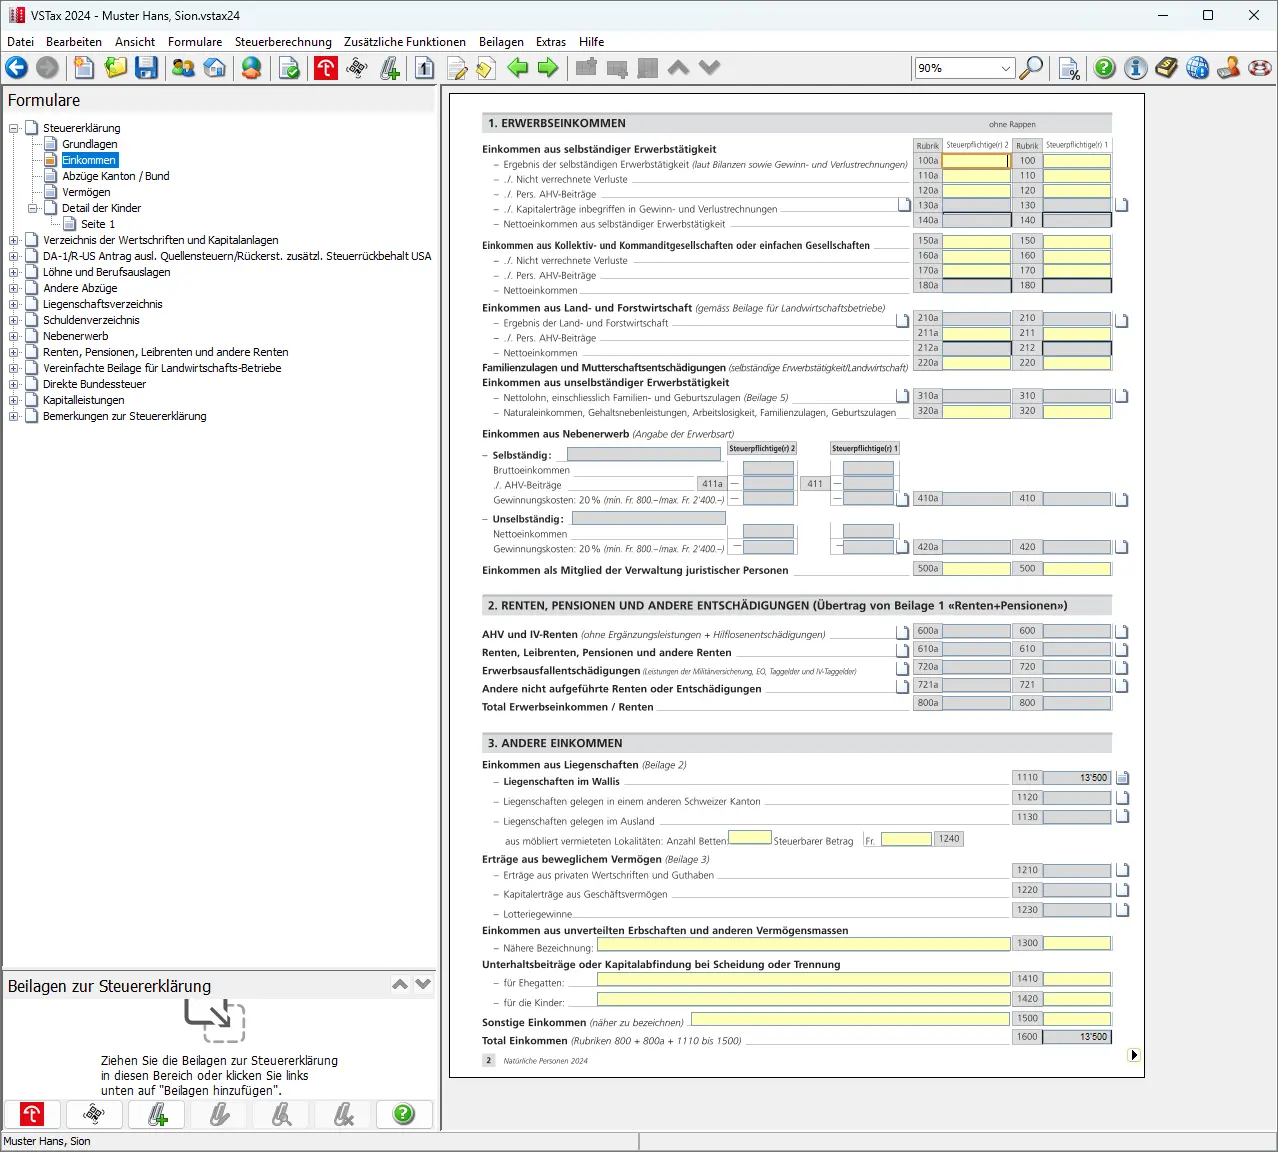
Task: Open Vermögen in the form tree
Action: tap(86, 192)
